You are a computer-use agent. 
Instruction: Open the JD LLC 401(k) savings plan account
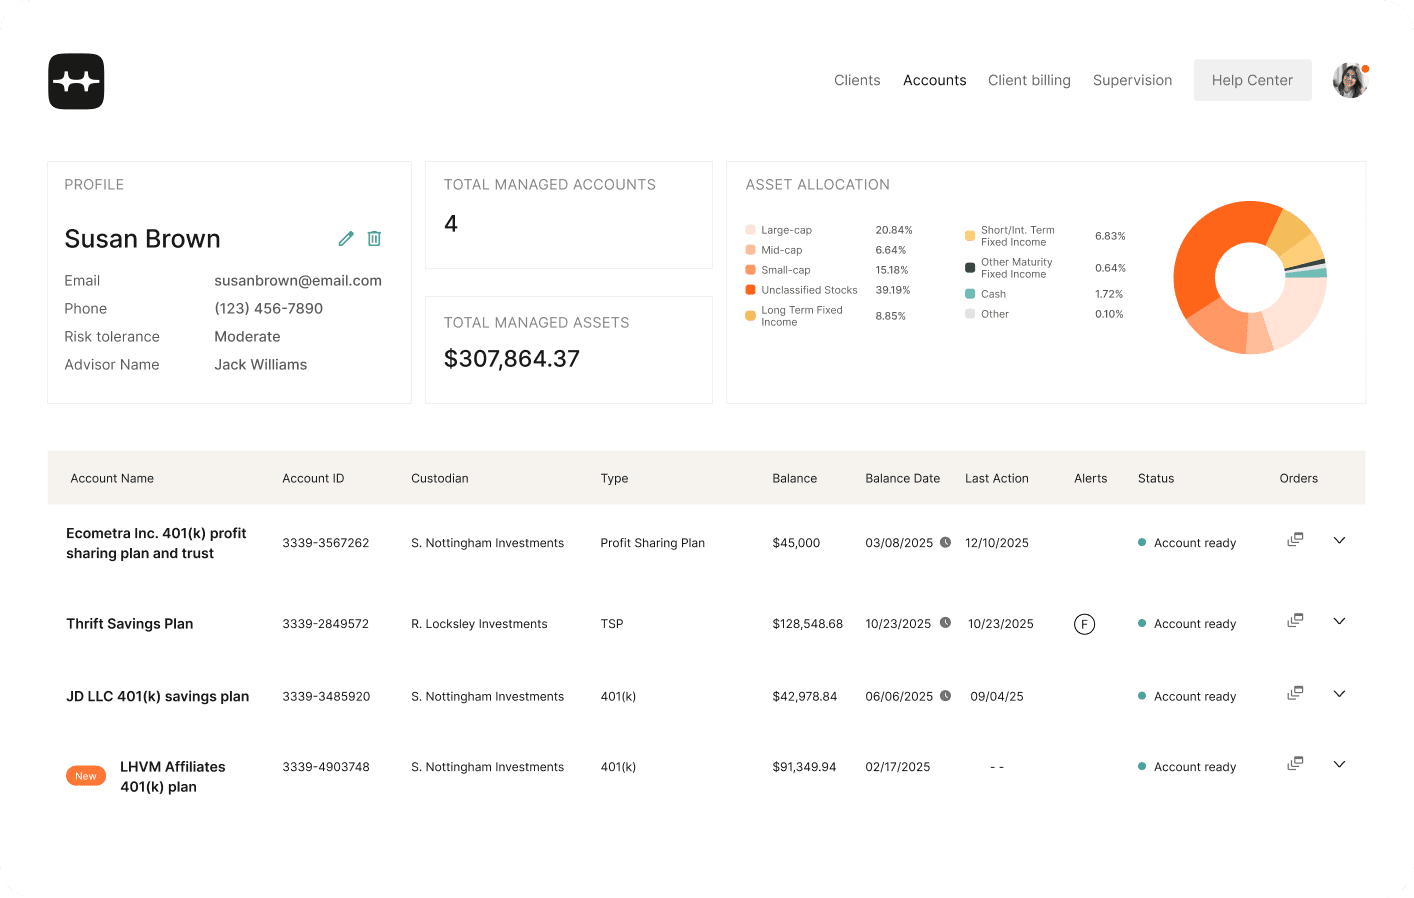[x=158, y=696]
